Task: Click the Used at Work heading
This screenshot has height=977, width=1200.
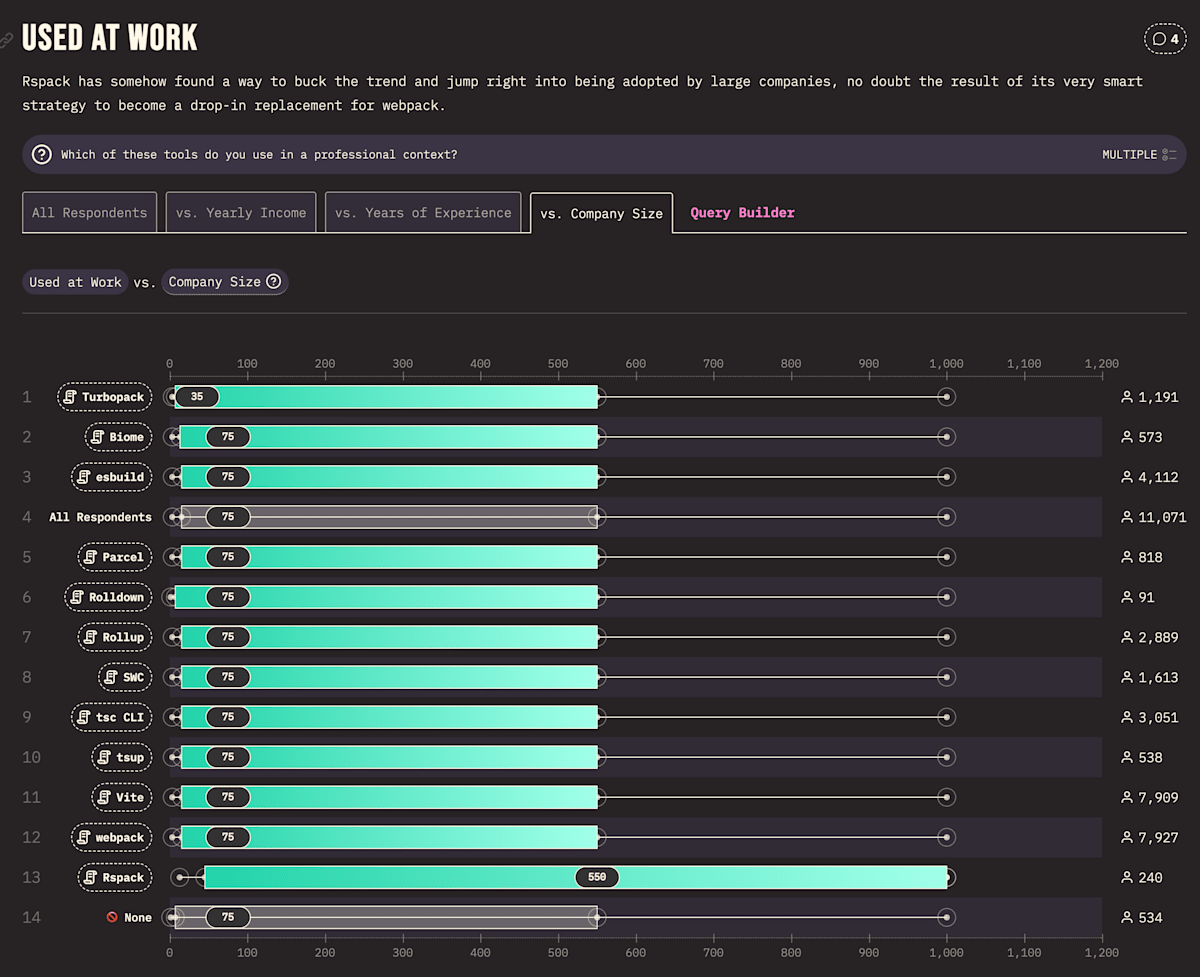Action: point(110,38)
